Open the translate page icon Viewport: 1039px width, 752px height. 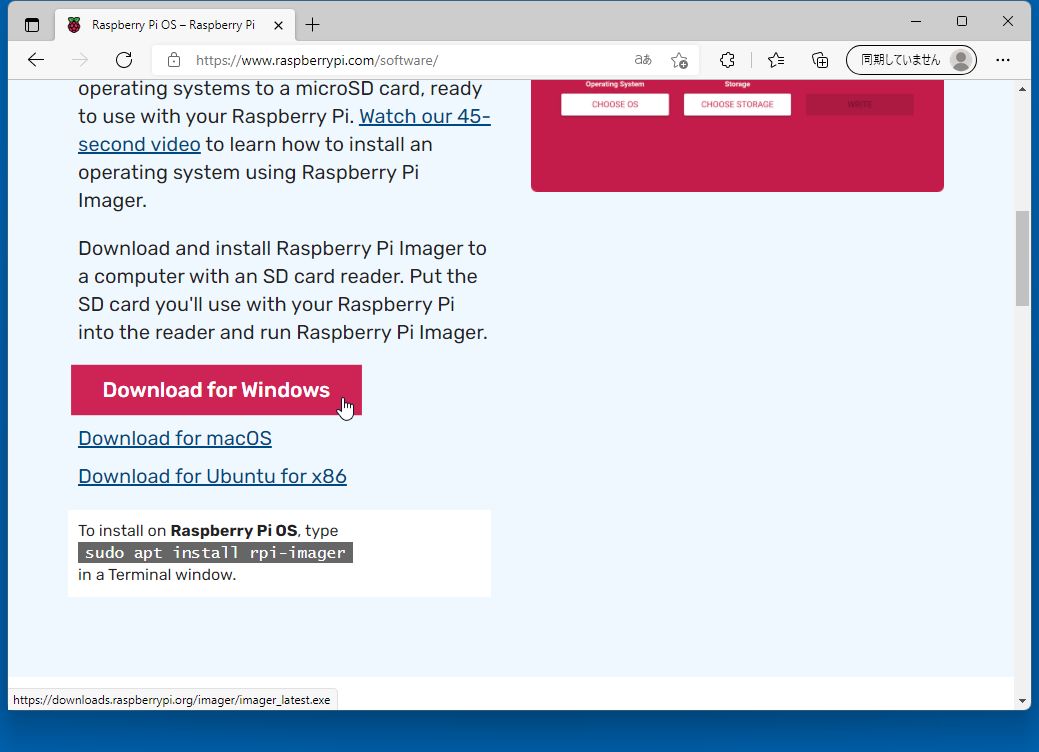coord(643,60)
